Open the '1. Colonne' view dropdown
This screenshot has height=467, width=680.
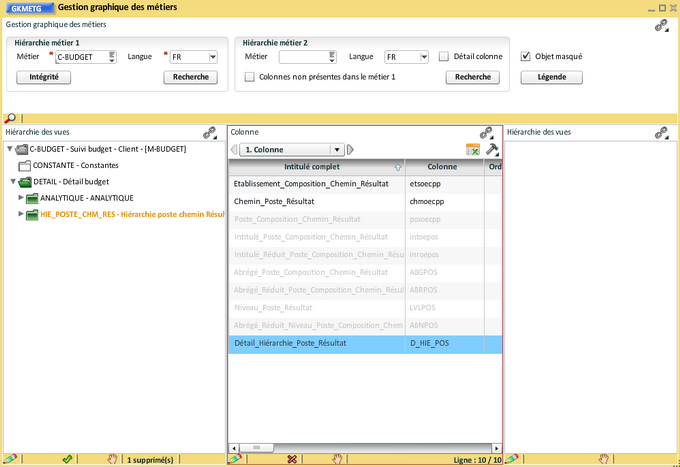tap(338, 149)
